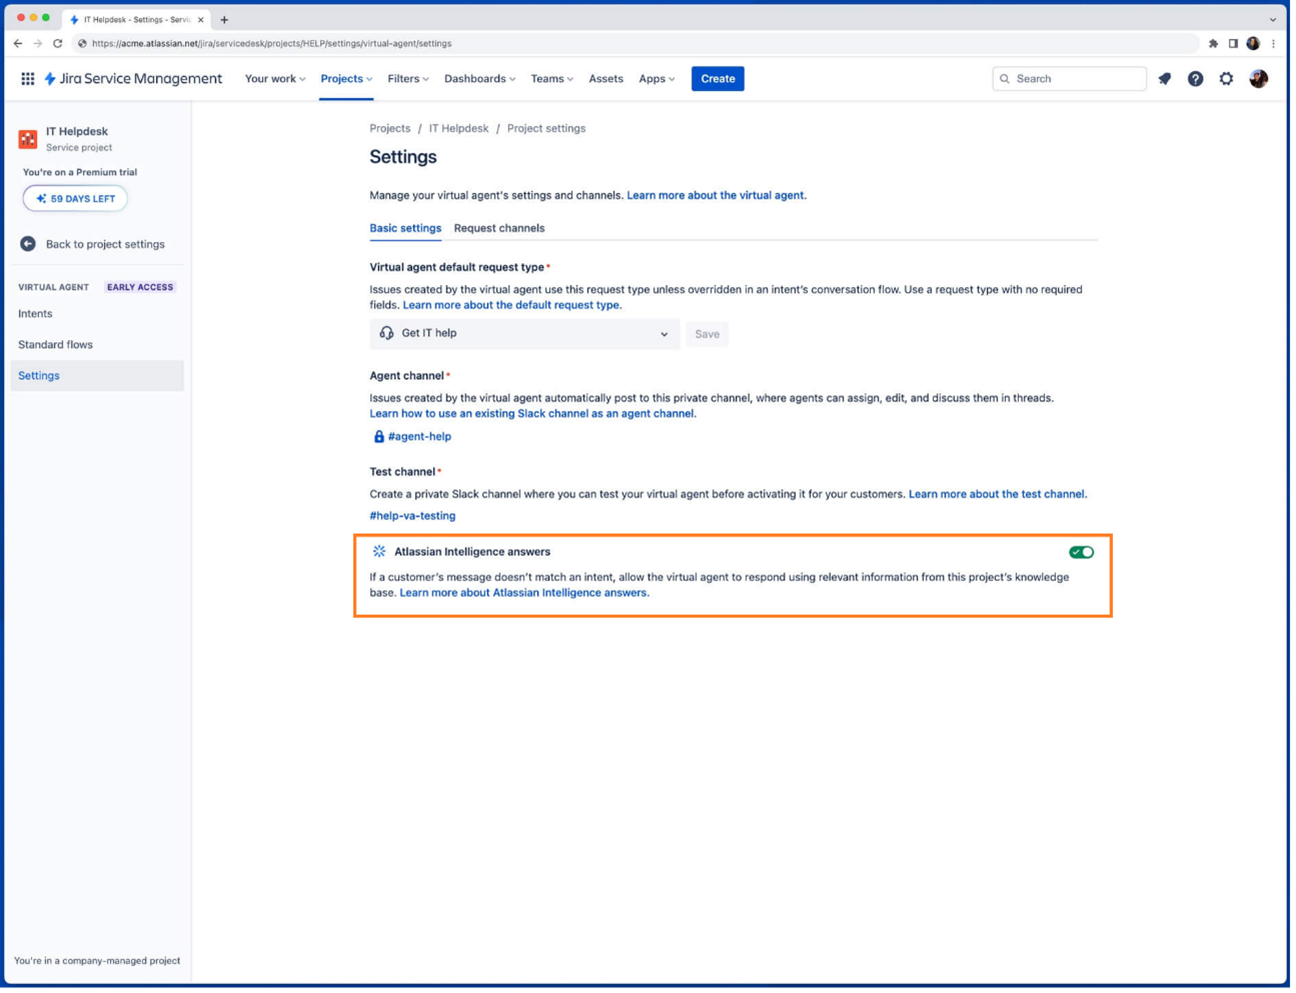Click the Atlassian Intelligence sparkle icon
1296x993 pixels.
(x=381, y=554)
